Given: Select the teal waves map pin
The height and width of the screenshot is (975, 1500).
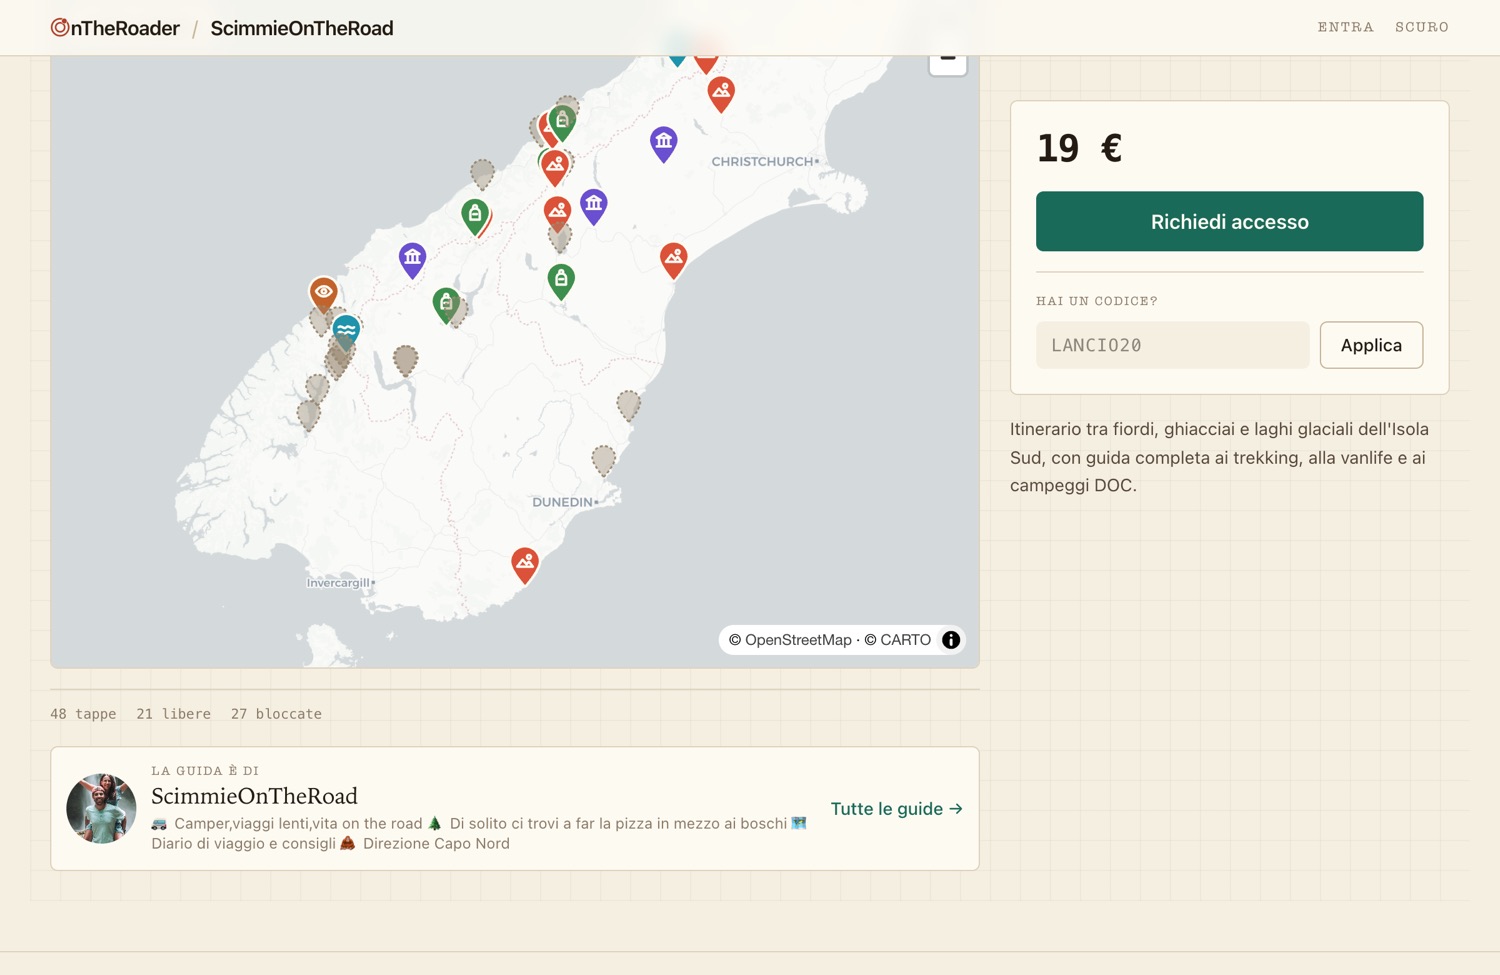Looking at the screenshot, I should pyautogui.click(x=346, y=331).
